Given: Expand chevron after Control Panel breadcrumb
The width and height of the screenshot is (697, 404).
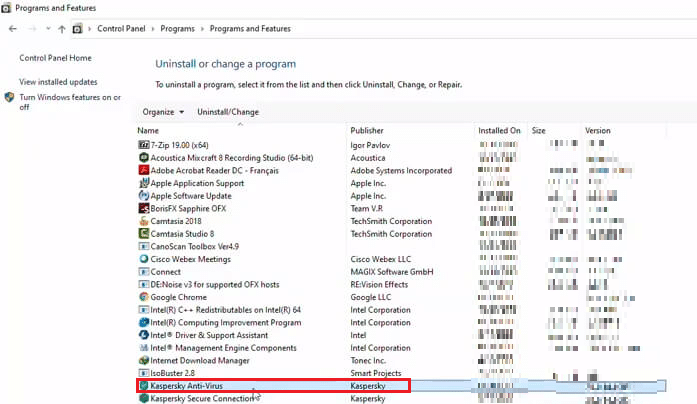Looking at the screenshot, I should [x=152, y=29].
